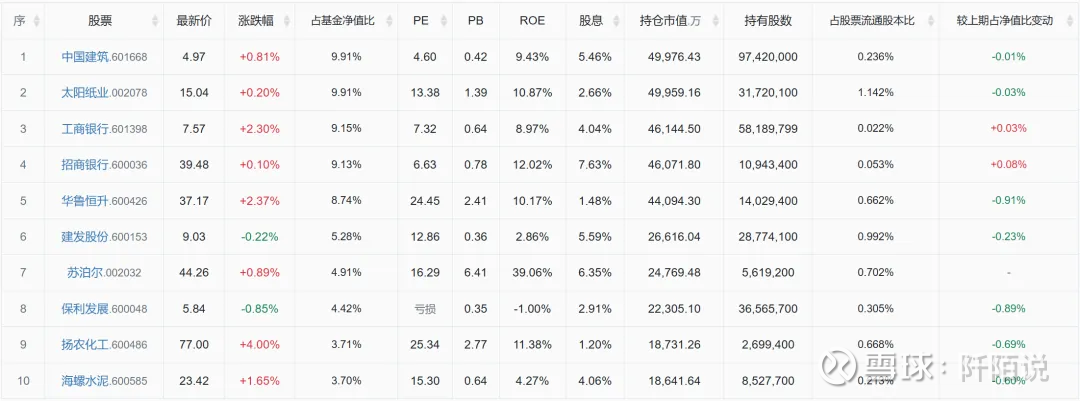View 建发股份 stock page
This screenshot has width=1080, height=401.
click(x=85, y=237)
